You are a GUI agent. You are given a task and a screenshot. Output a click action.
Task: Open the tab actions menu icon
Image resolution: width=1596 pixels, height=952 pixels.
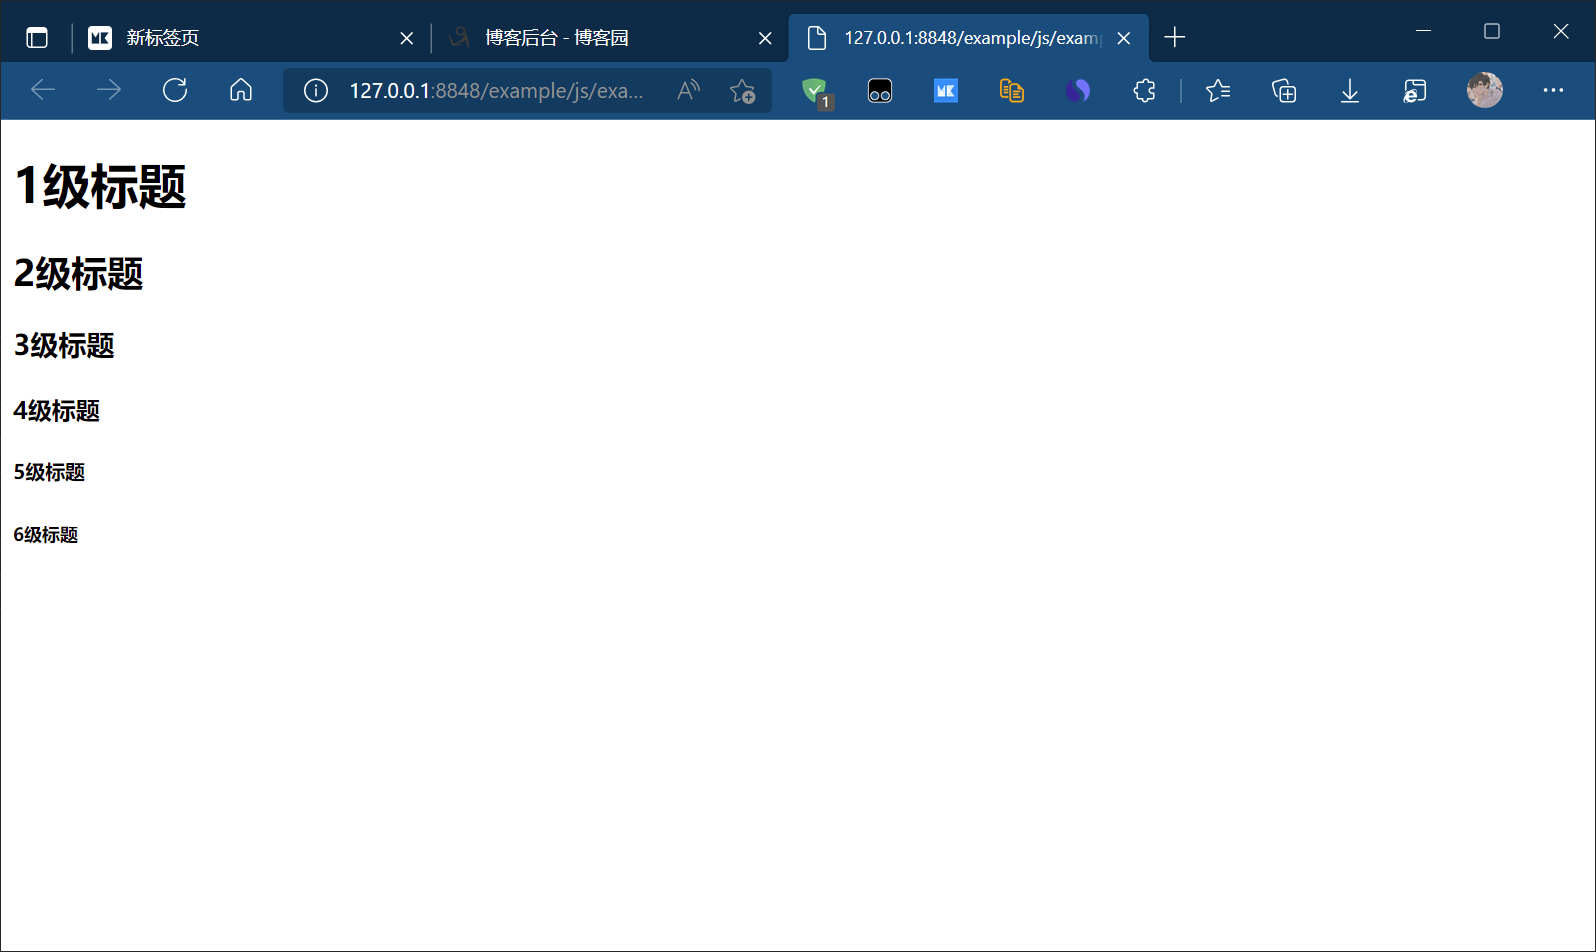pos(37,38)
